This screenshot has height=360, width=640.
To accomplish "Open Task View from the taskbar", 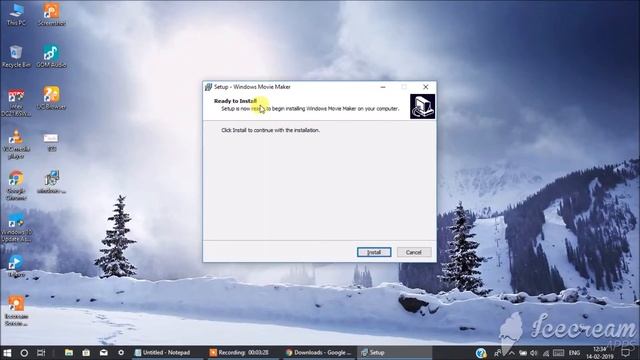I will coord(41,353).
